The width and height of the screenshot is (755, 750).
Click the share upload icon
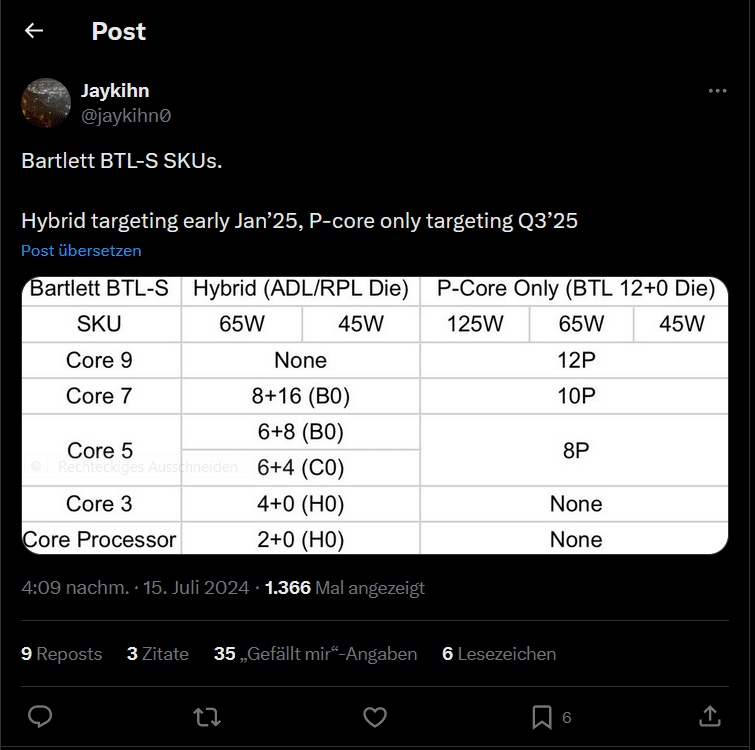pos(709,716)
